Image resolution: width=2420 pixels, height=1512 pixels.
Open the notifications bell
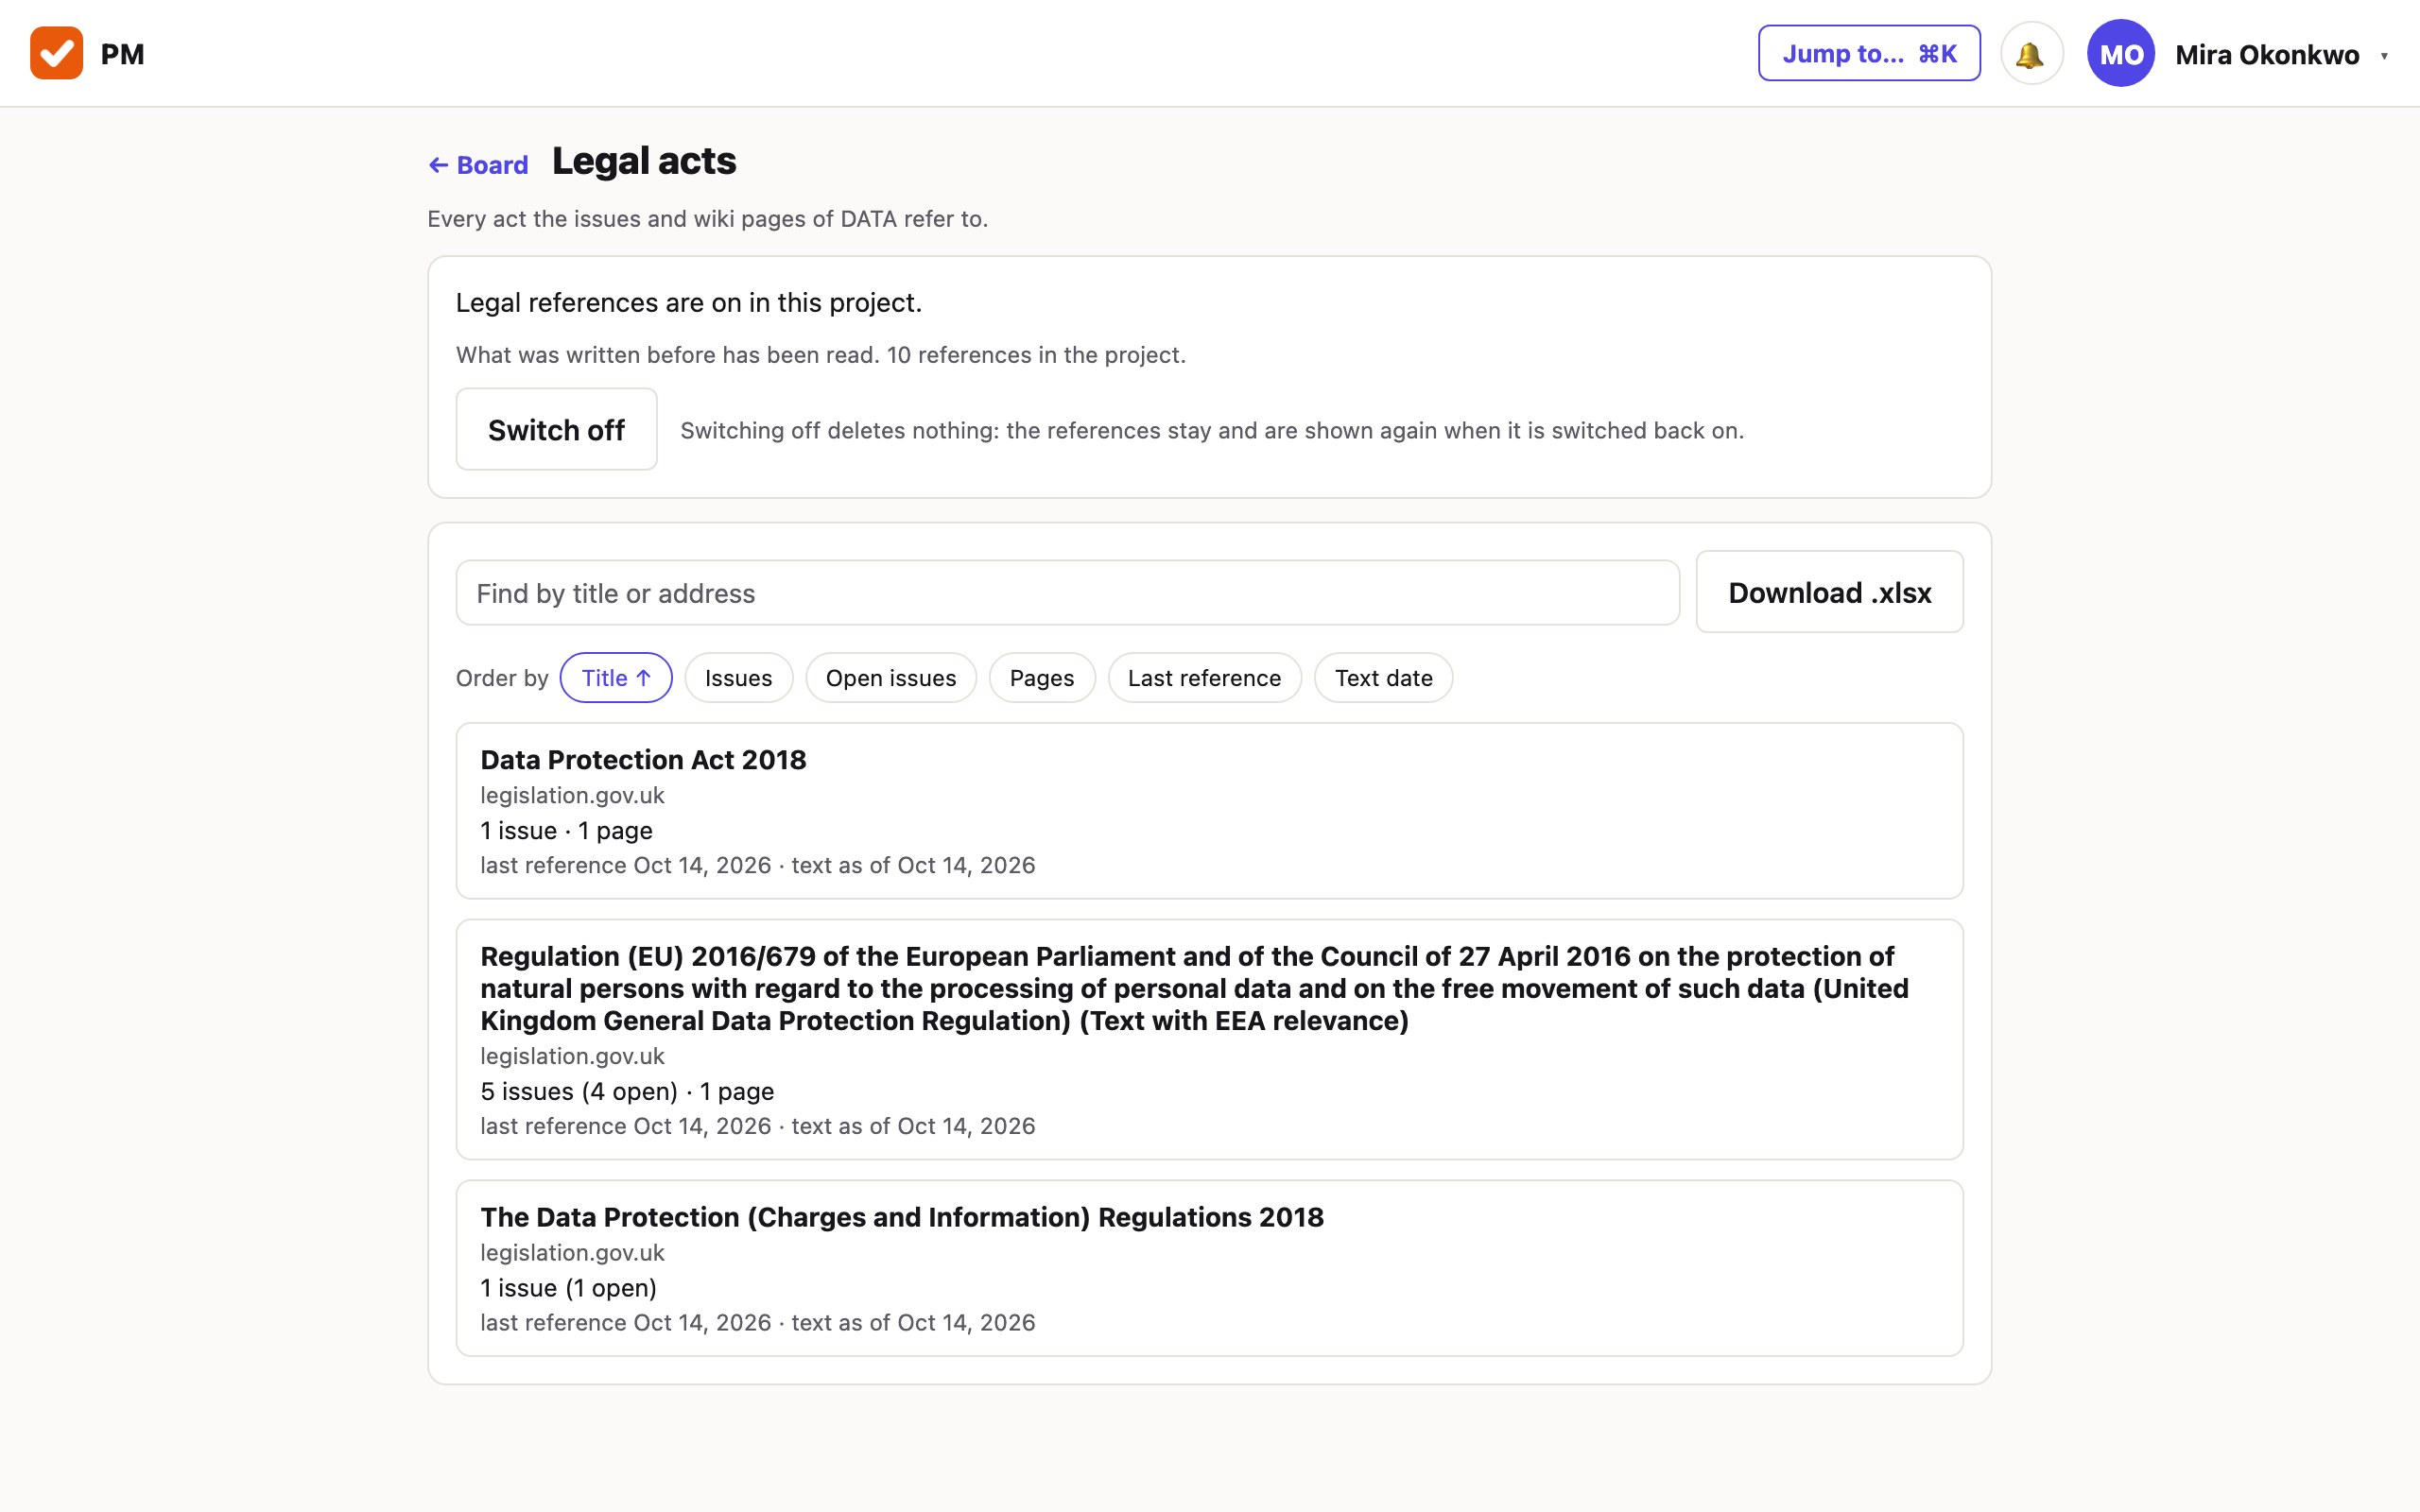[x=2031, y=54]
